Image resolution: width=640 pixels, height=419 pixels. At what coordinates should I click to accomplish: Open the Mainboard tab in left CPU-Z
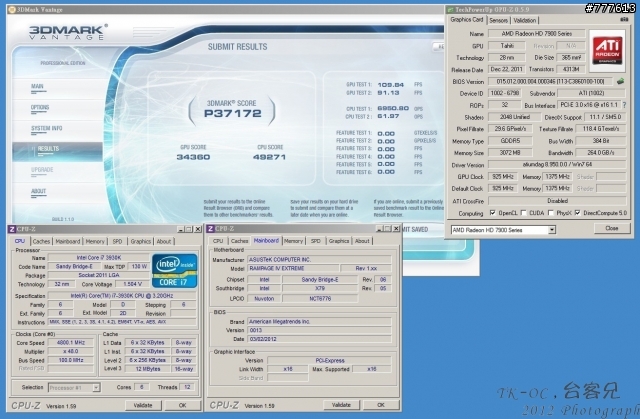[x=68, y=242]
